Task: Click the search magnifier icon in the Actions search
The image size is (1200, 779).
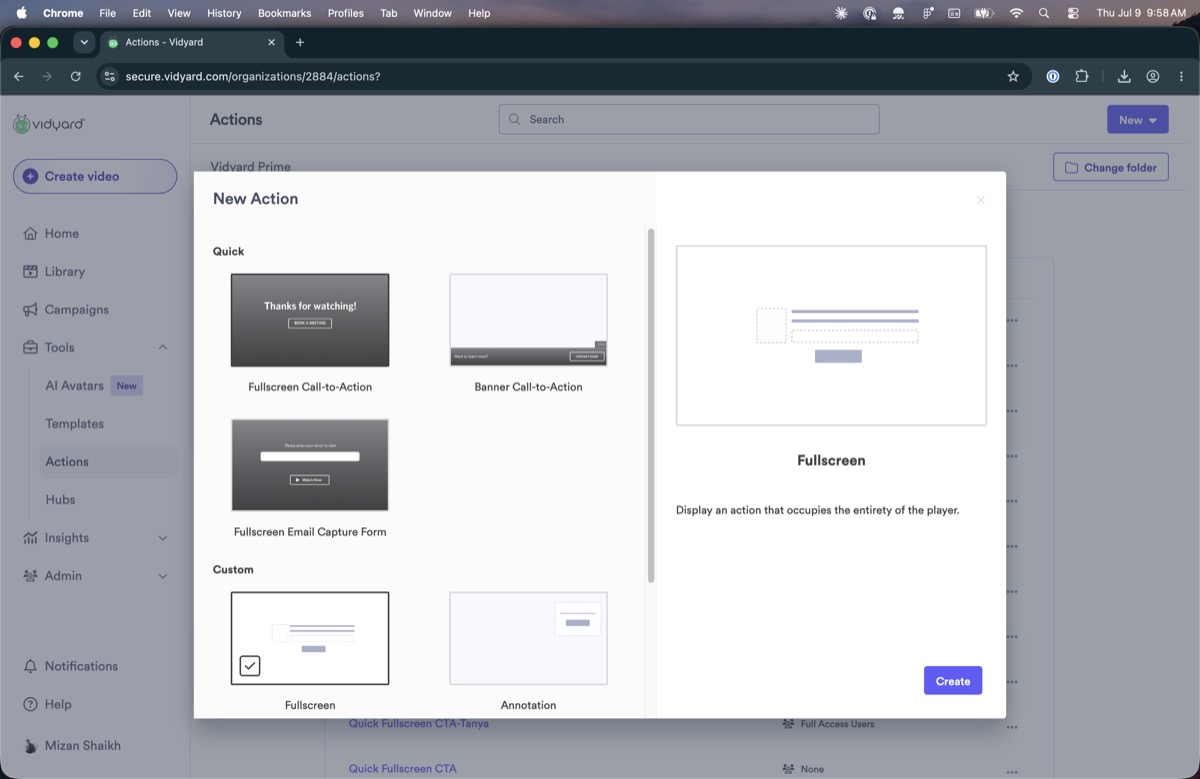Action: (515, 119)
